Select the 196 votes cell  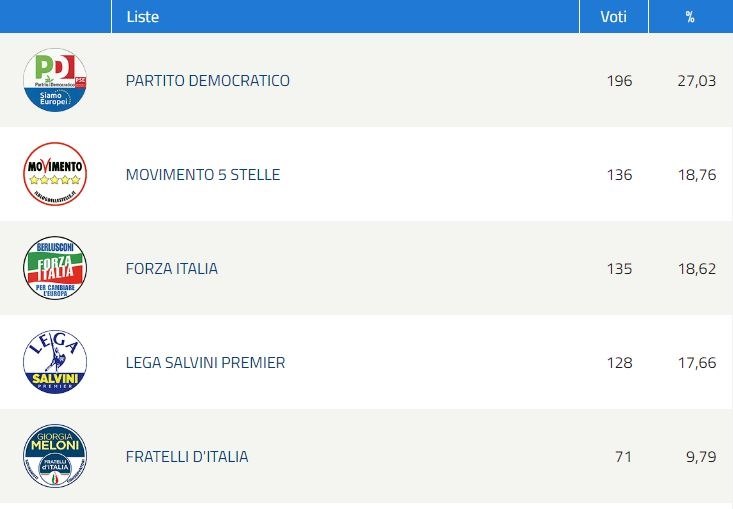click(x=619, y=80)
